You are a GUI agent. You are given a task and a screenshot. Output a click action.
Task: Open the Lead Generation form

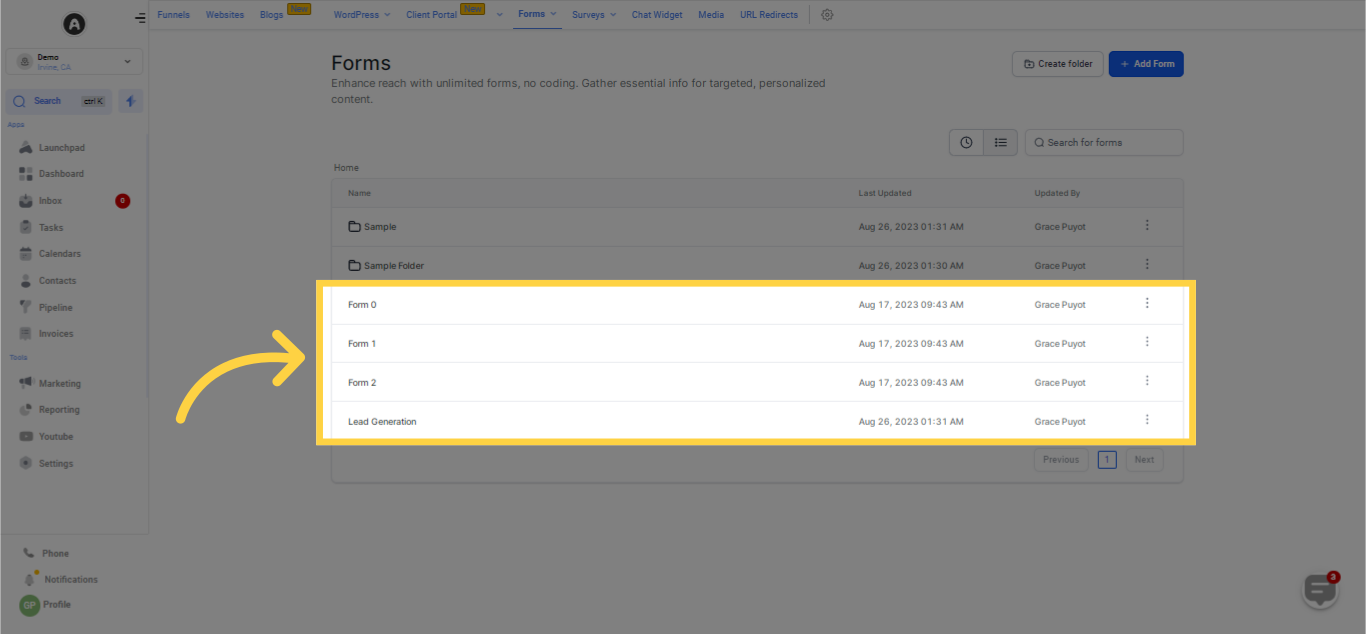pos(382,422)
